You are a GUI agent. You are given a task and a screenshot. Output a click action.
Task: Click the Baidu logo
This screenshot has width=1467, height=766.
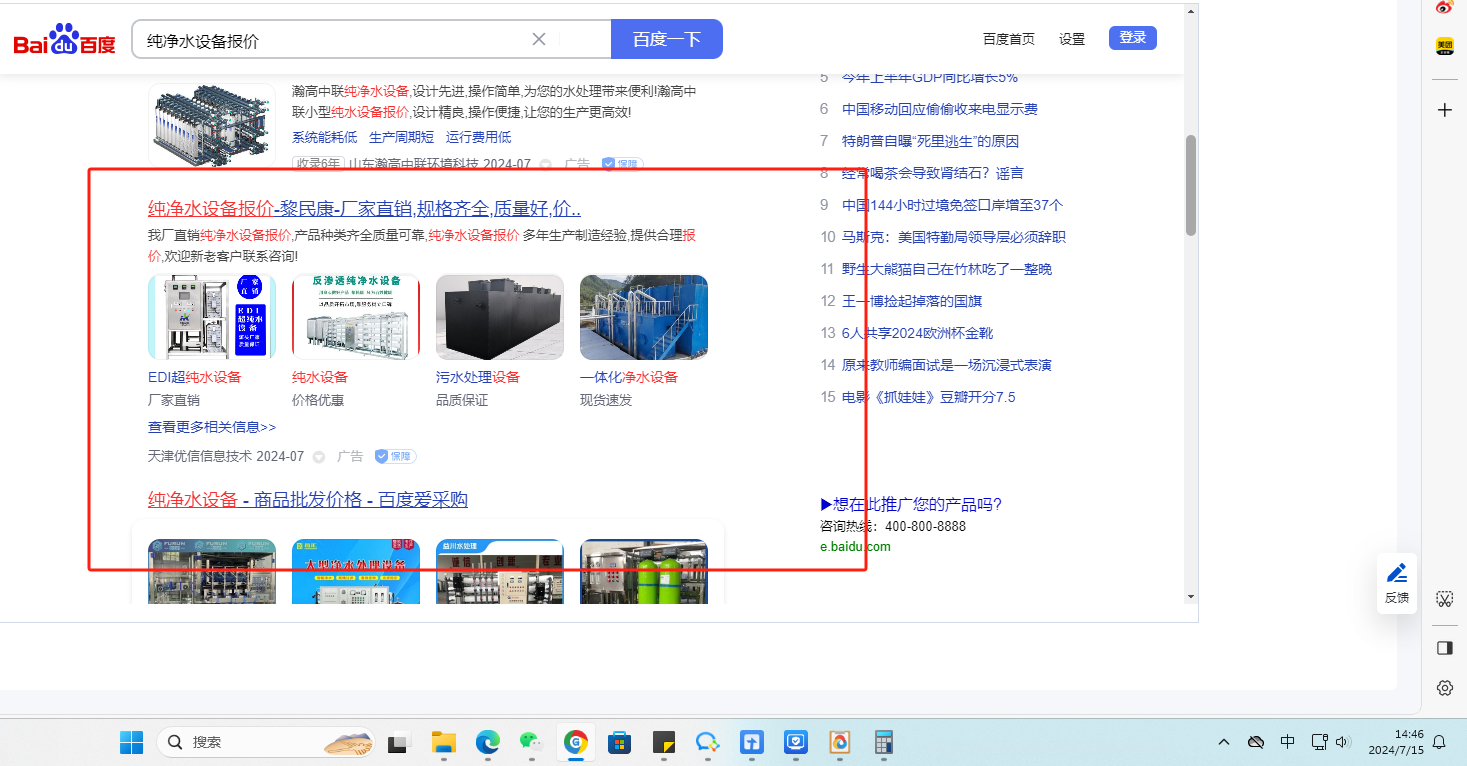click(x=65, y=40)
